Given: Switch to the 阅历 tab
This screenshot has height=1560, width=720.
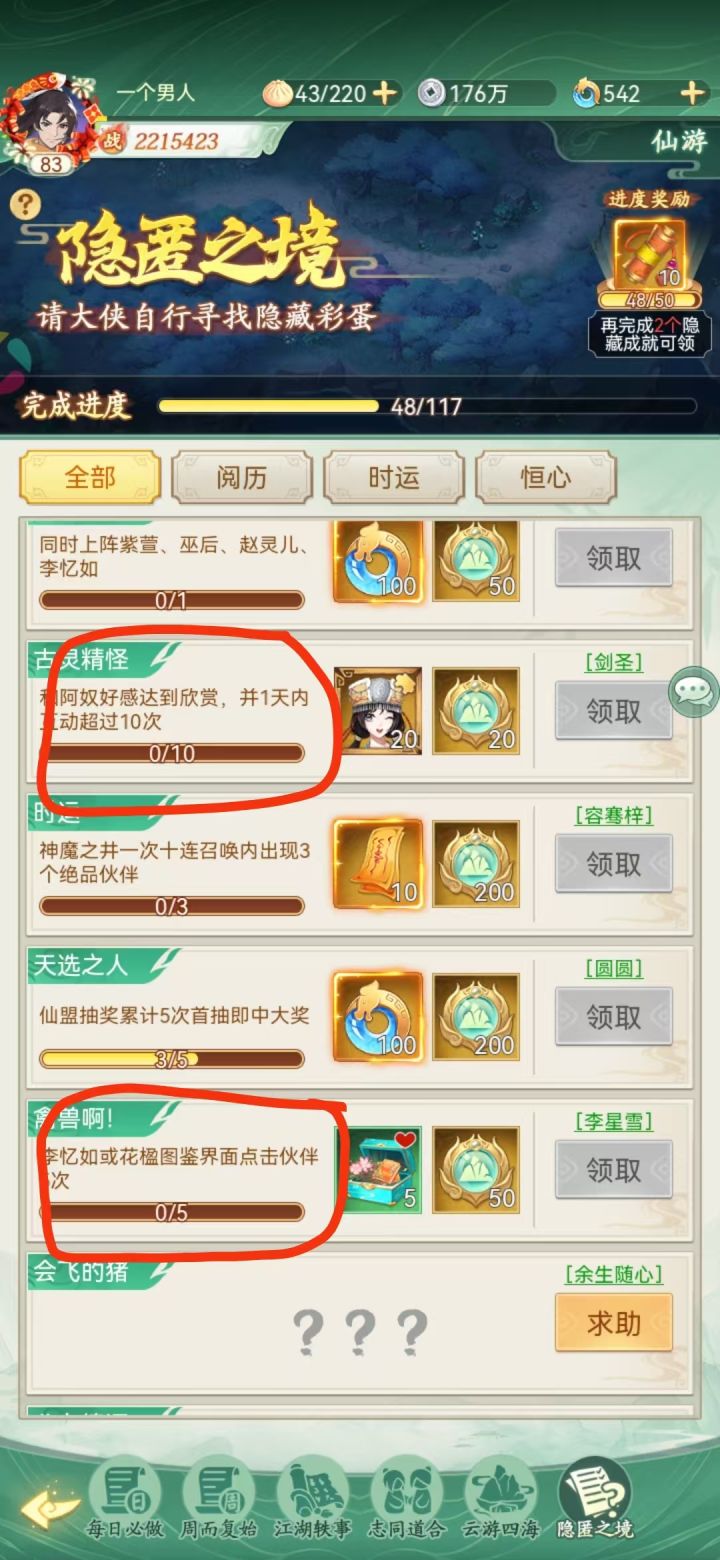Looking at the screenshot, I should tap(241, 478).
